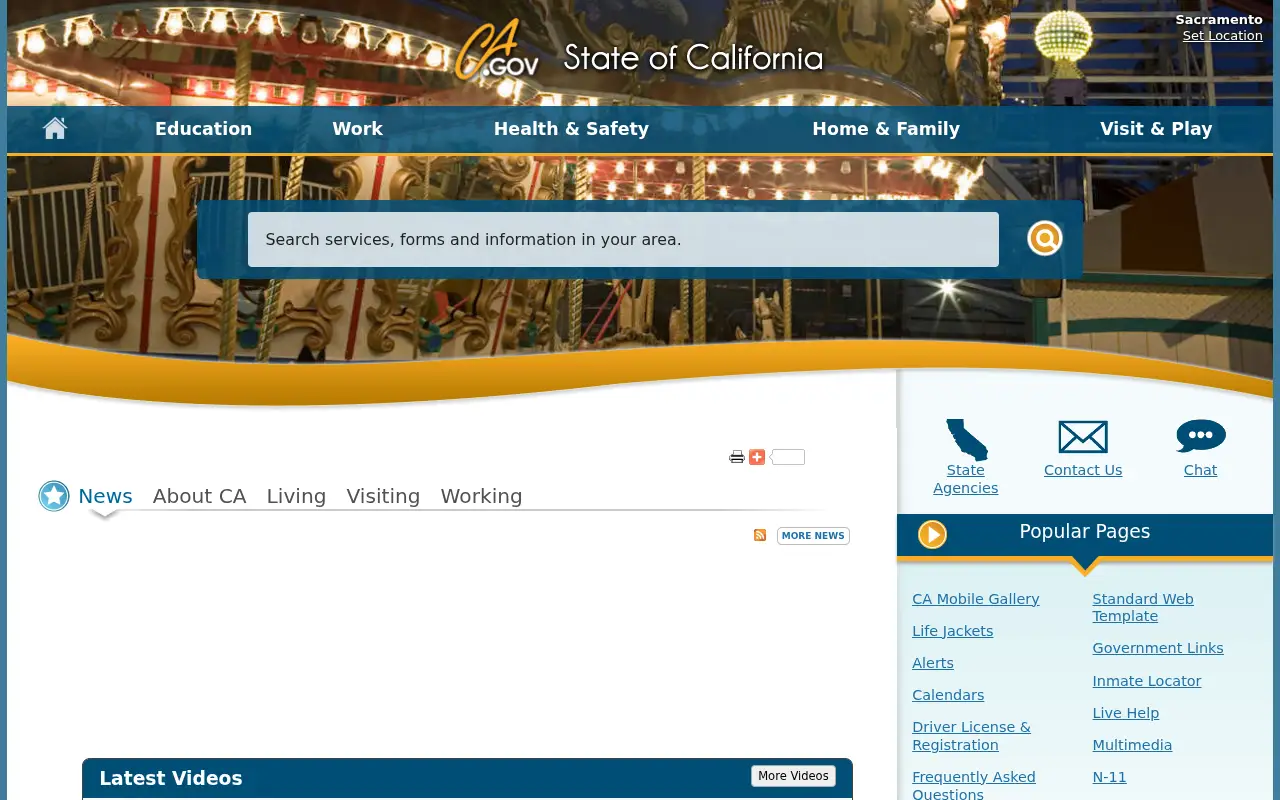1280x800 pixels.
Task: Switch to the Living tab
Action: pos(296,496)
